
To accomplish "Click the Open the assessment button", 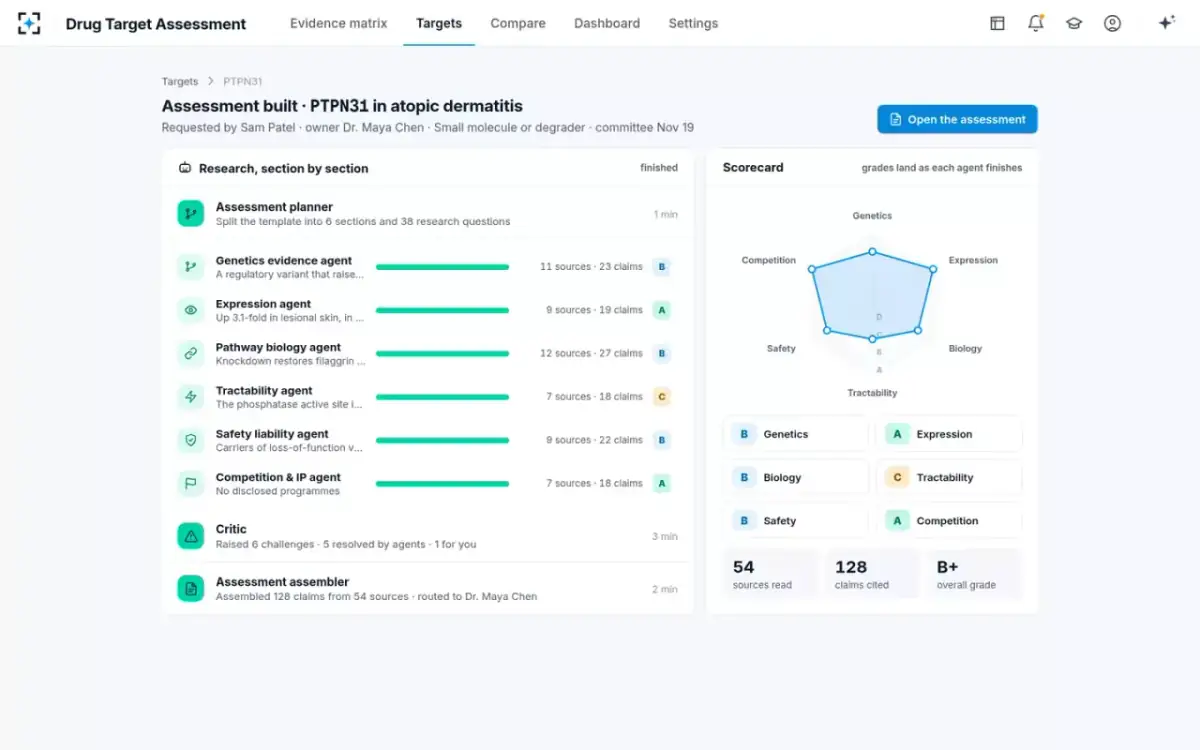I will click(957, 119).
